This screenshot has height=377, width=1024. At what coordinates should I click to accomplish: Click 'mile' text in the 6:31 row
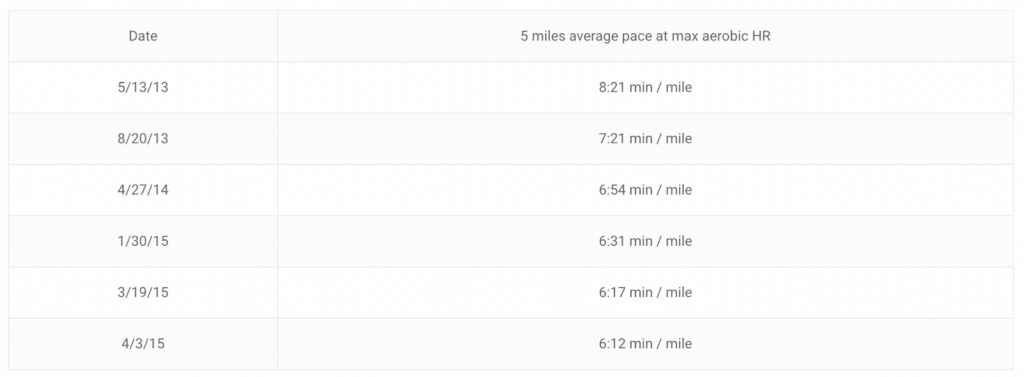click(x=679, y=241)
